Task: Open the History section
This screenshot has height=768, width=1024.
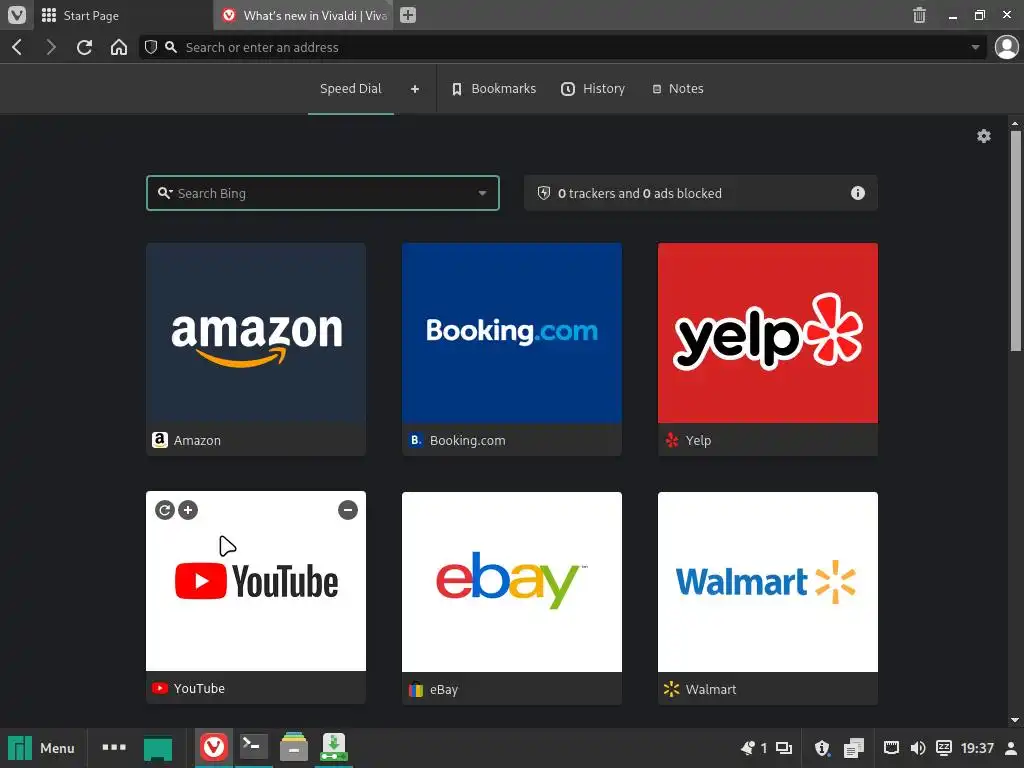Action: click(593, 89)
